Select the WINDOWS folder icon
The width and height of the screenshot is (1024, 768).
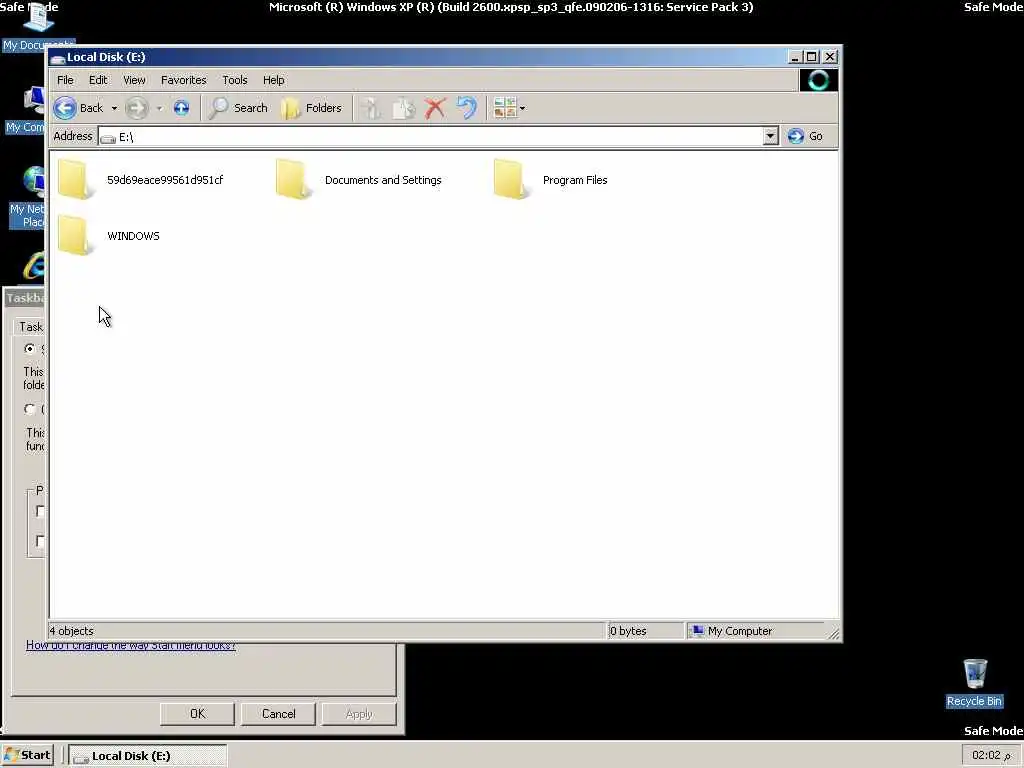75,235
